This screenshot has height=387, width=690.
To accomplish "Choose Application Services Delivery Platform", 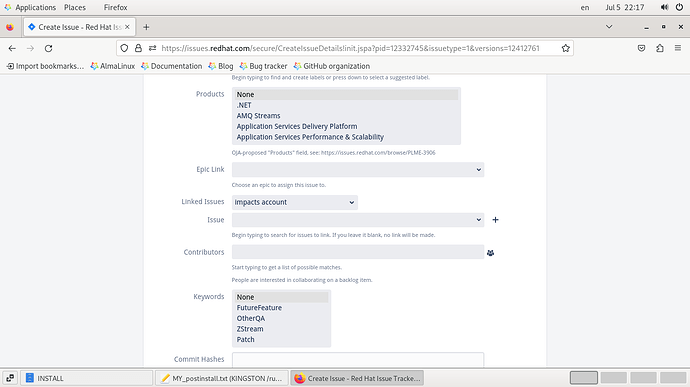I will [x=347, y=126].
